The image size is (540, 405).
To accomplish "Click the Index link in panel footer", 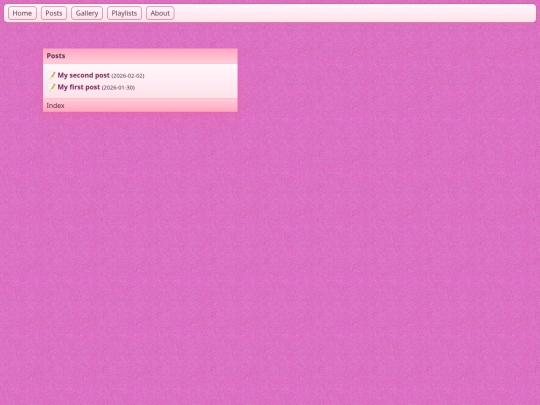I will click(55, 105).
